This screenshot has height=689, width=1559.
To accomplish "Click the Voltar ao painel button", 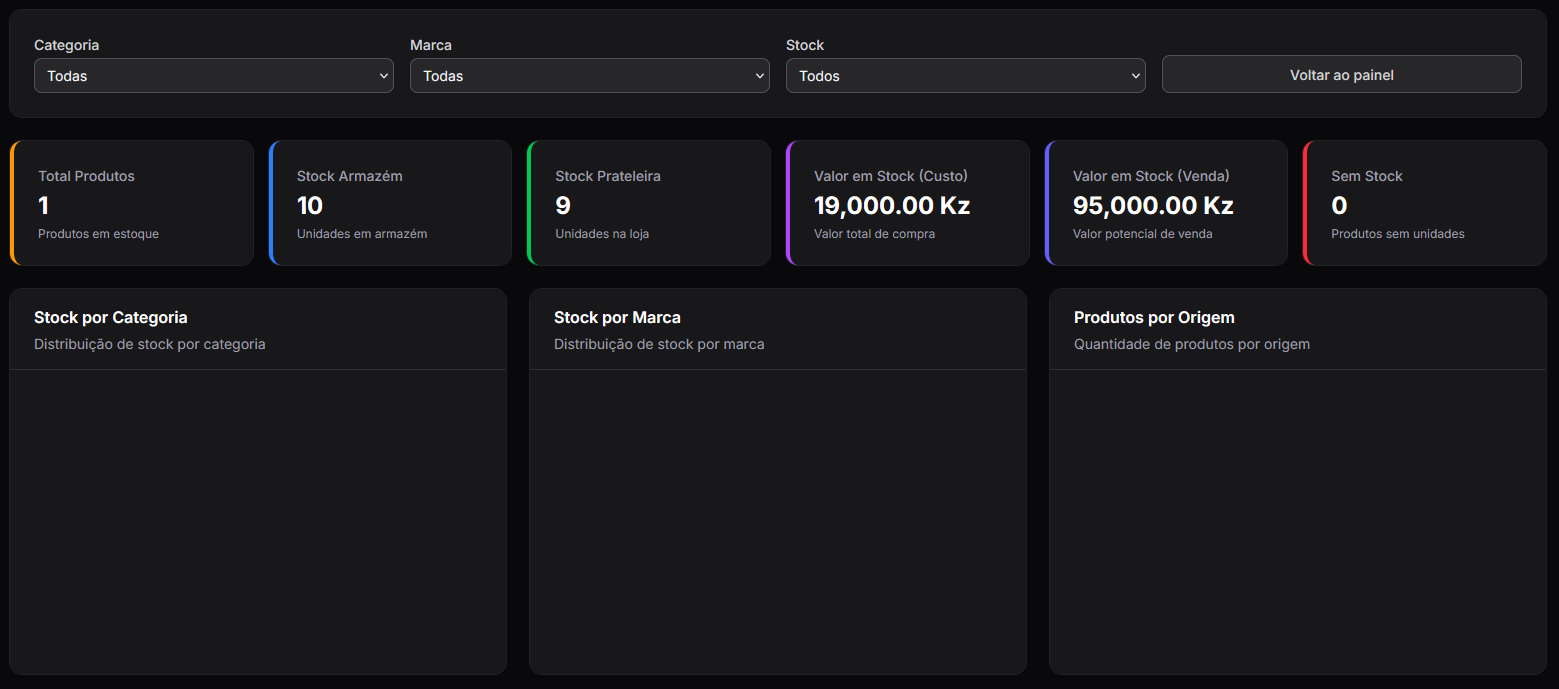I will [x=1342, y=75].
